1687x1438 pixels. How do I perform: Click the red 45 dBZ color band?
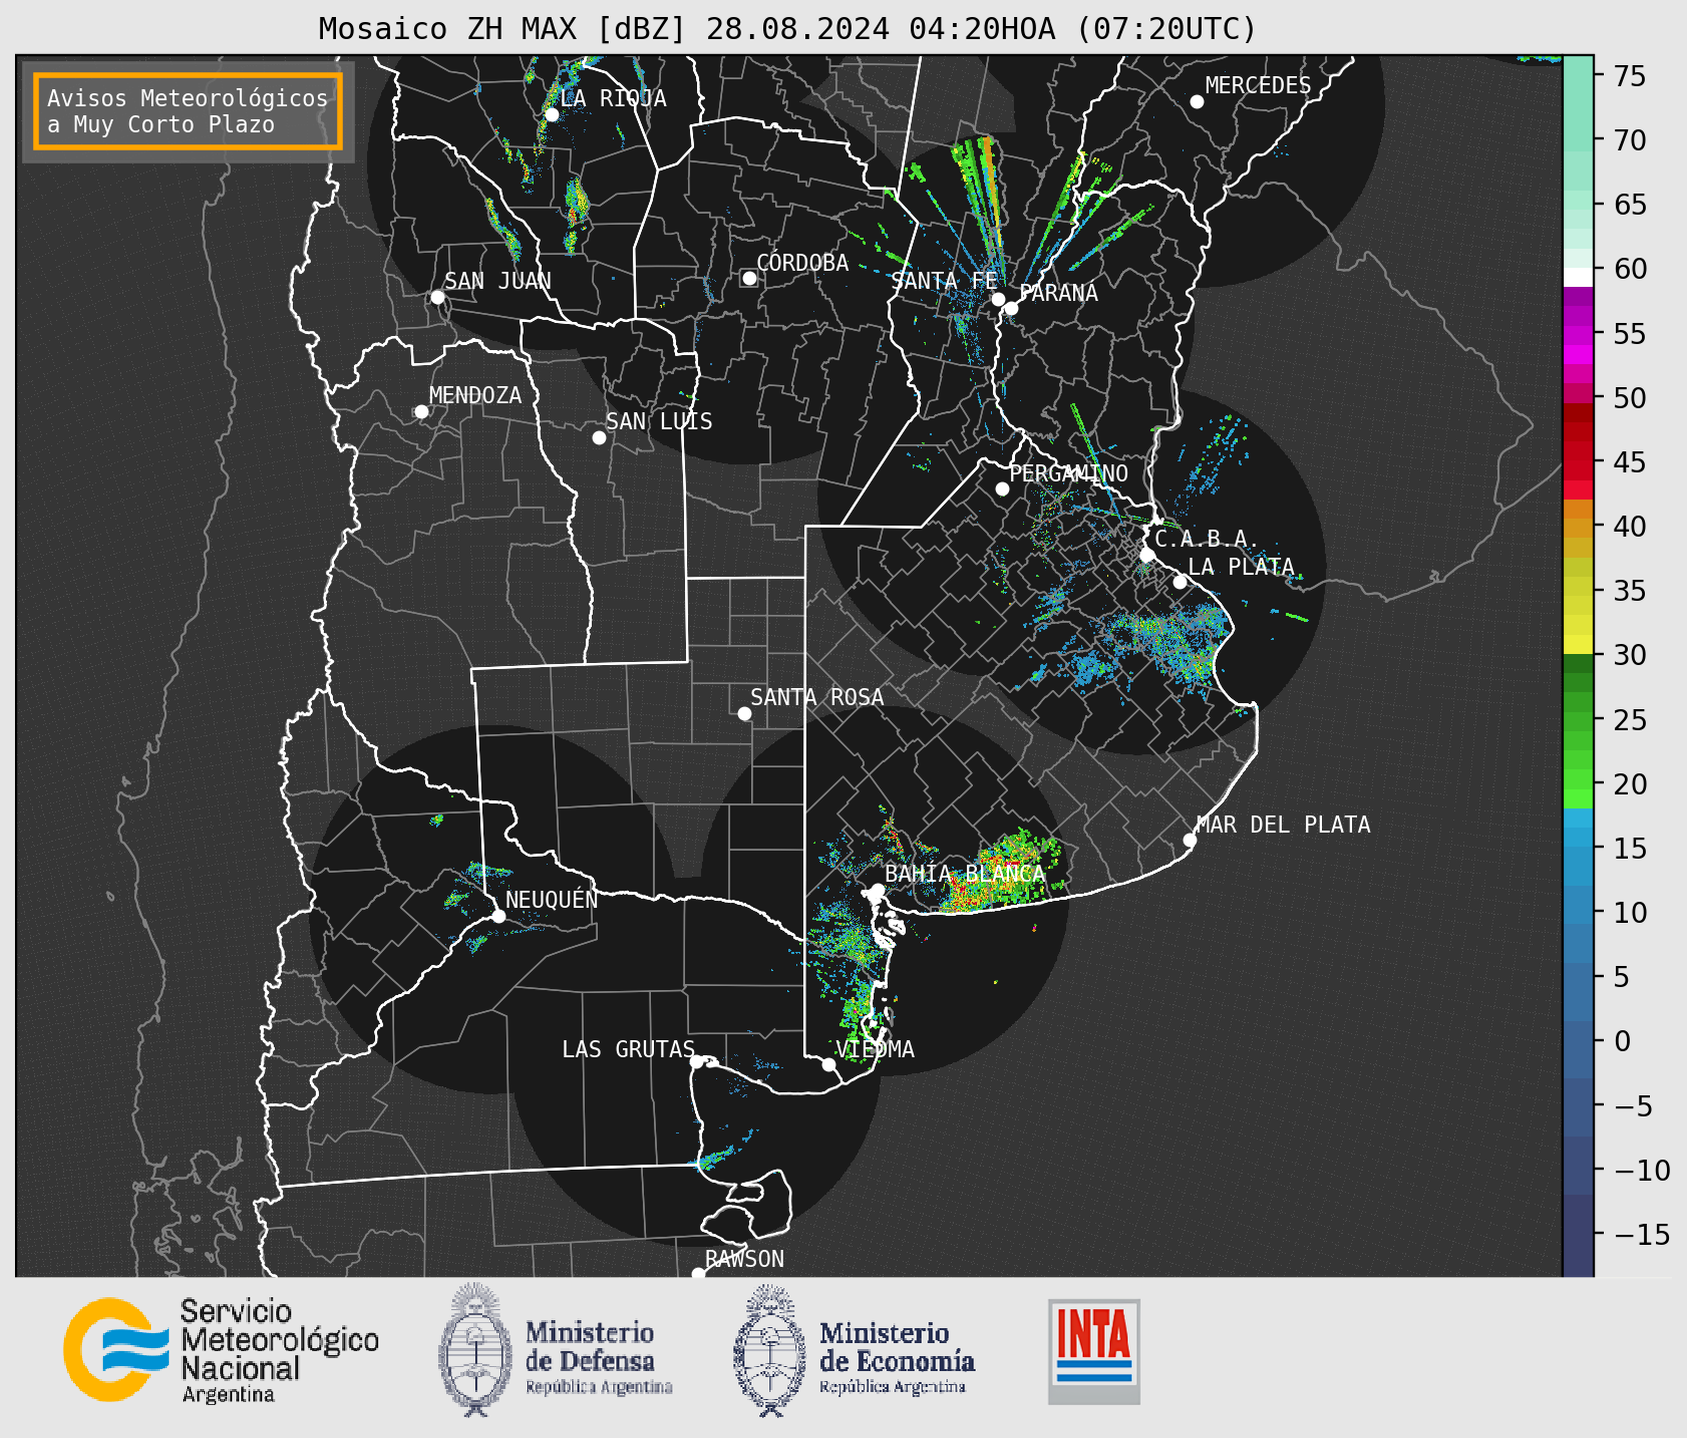point(1578,462)
